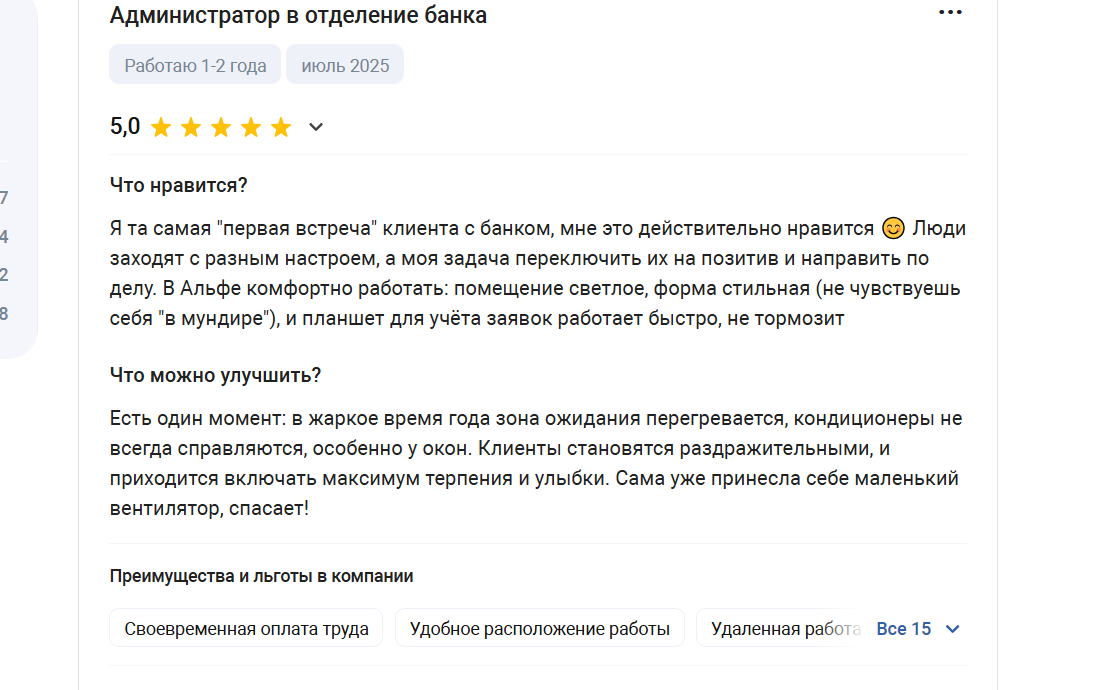Click the fourth yellow rating star
The height and width of the screenshot is (690, 1095).
[x=251, y=127]
